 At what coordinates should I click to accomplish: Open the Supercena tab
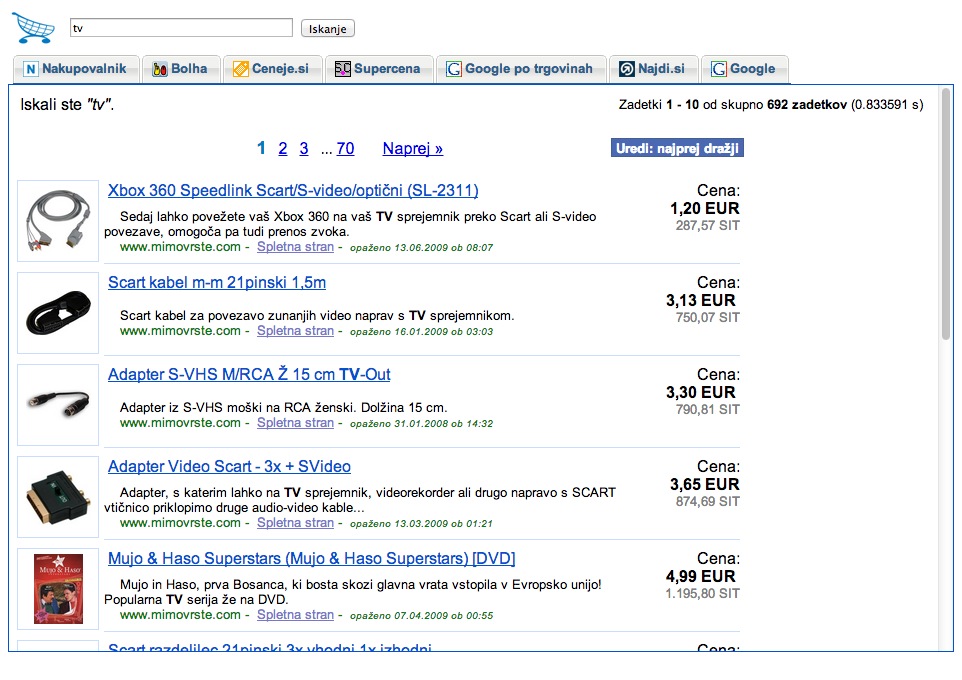tap(379, 69)
